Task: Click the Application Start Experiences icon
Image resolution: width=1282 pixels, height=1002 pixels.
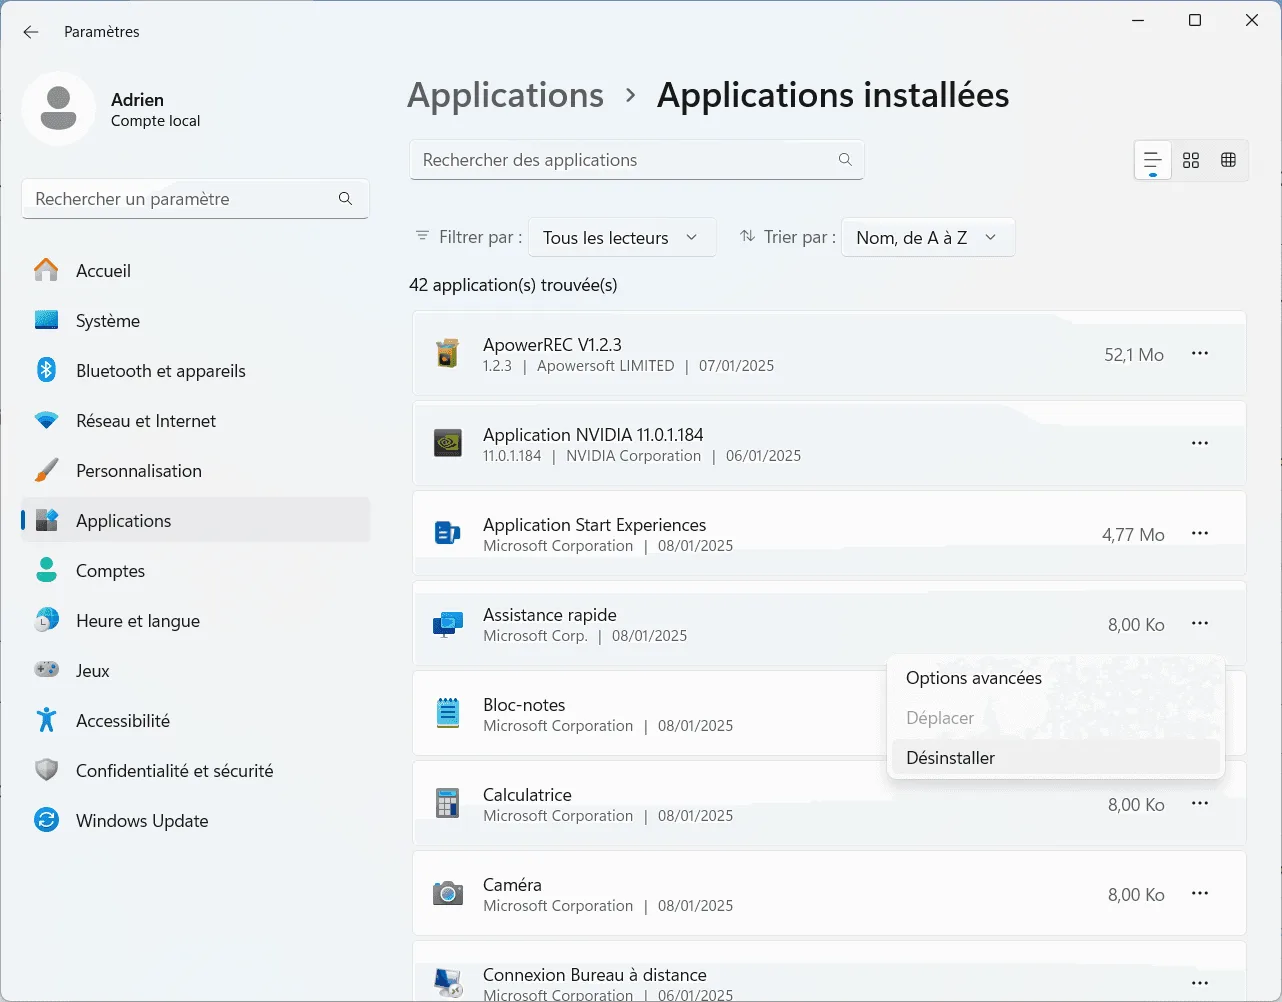Action: click(447, 533)
